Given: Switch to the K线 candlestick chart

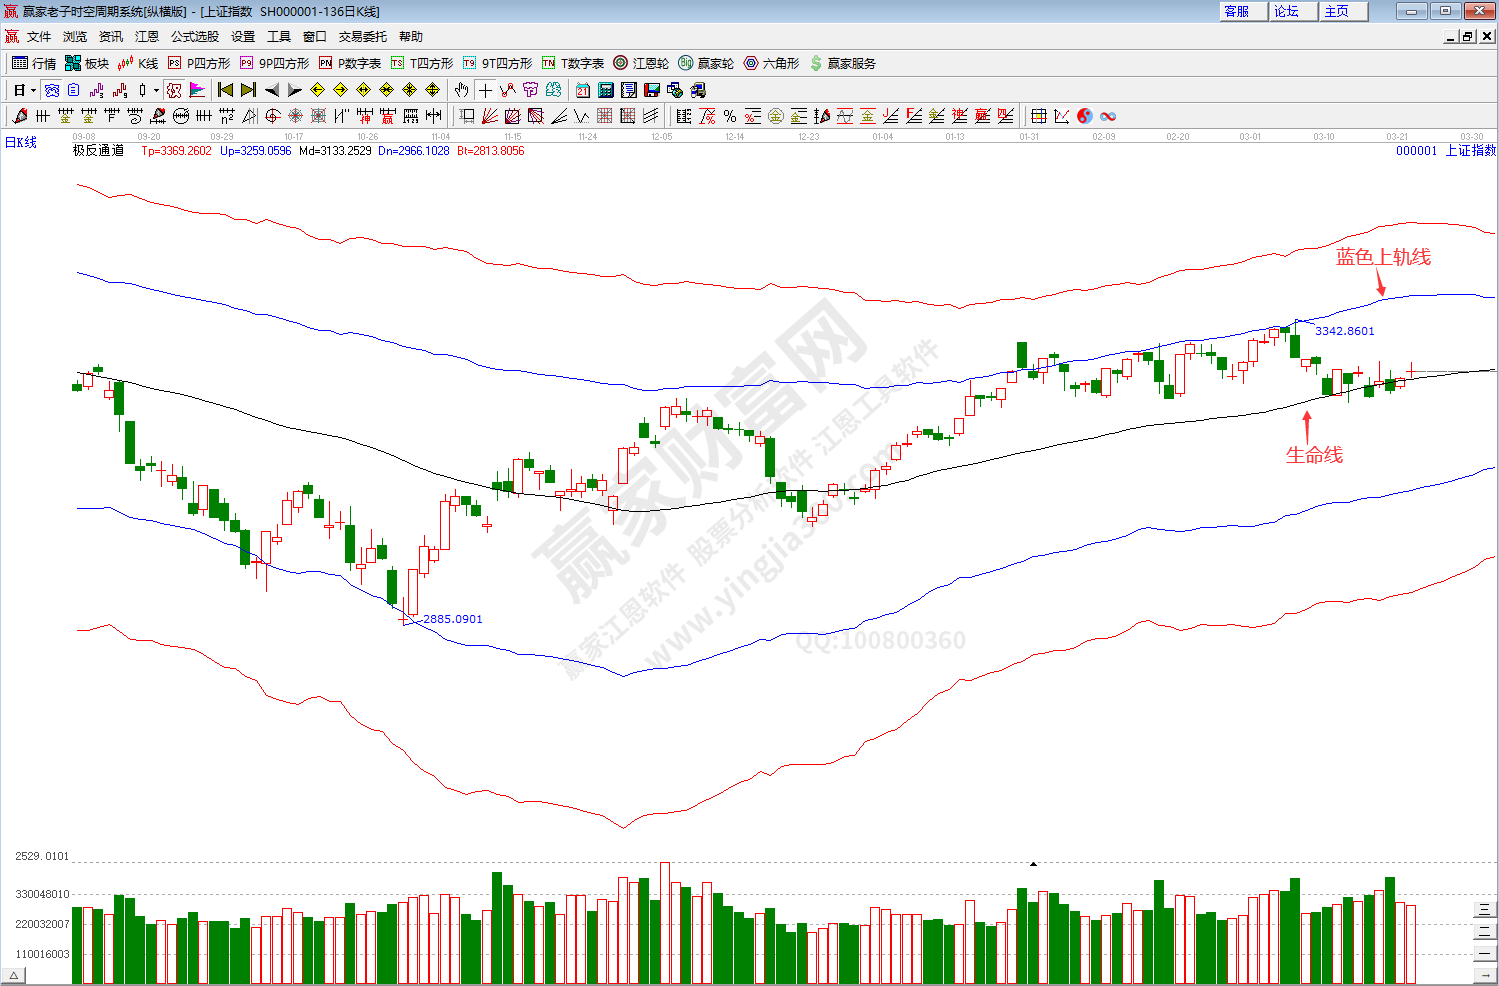Looking at the screenshot, I should point(138,63).
